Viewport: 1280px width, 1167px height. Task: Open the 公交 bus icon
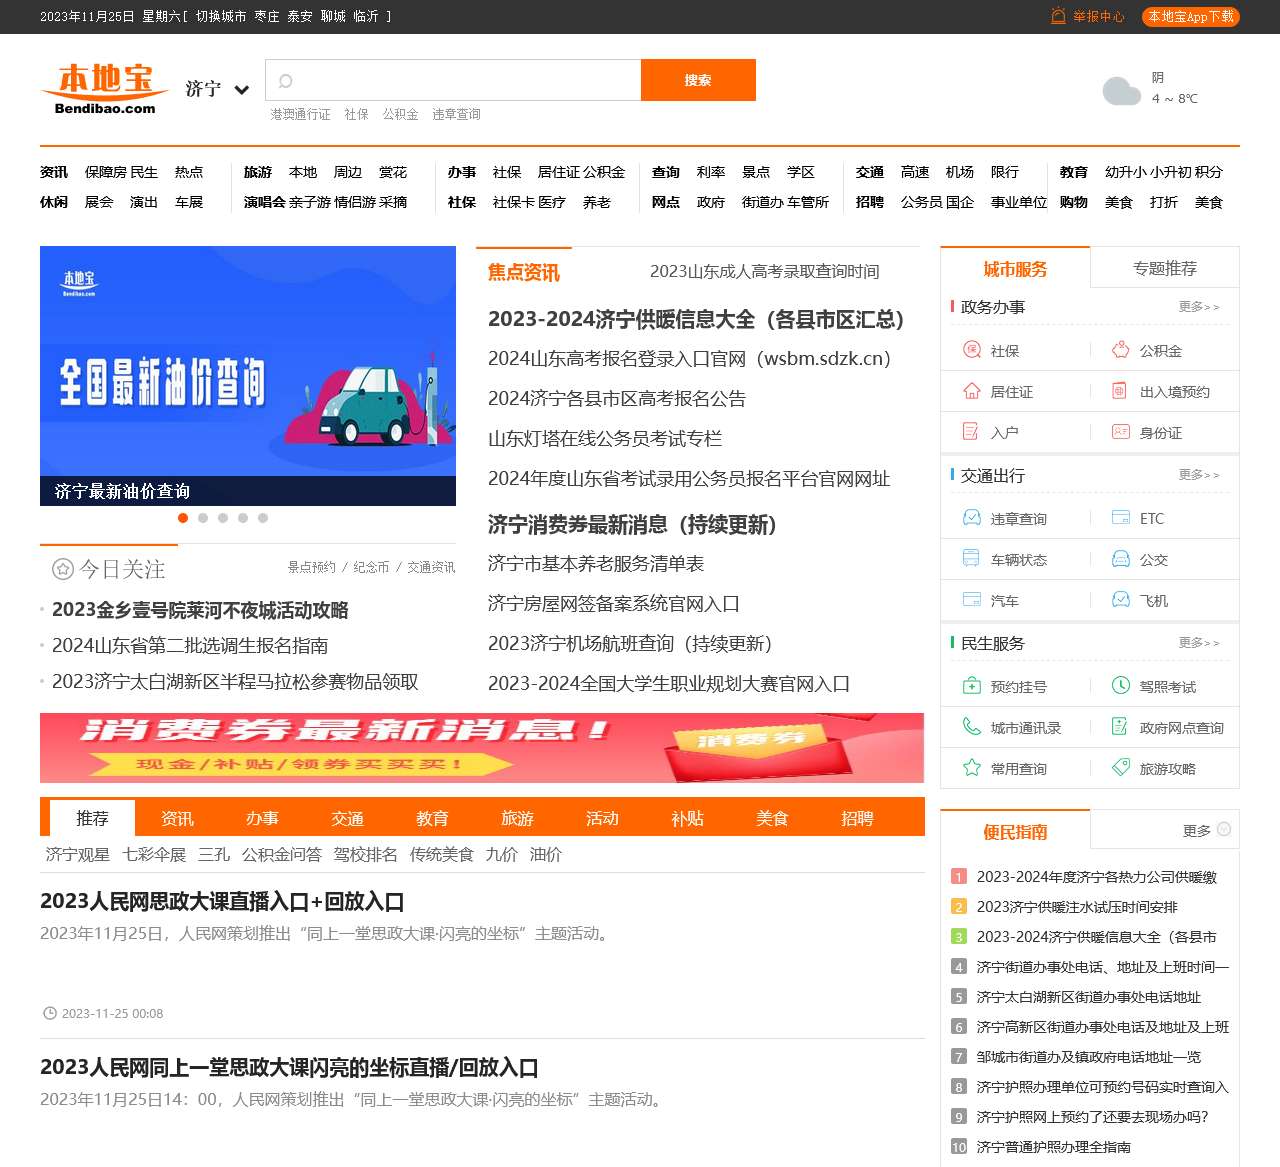tap(1120, 559)
